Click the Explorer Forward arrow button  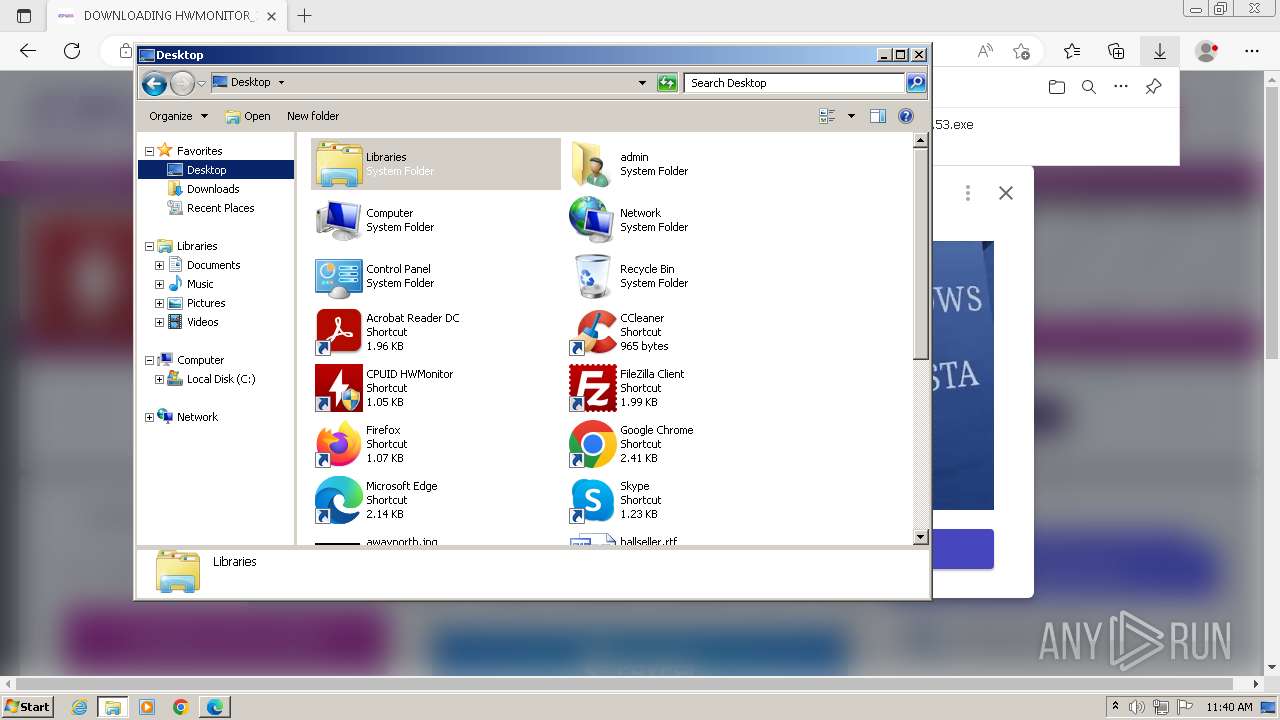coord(182,83)
